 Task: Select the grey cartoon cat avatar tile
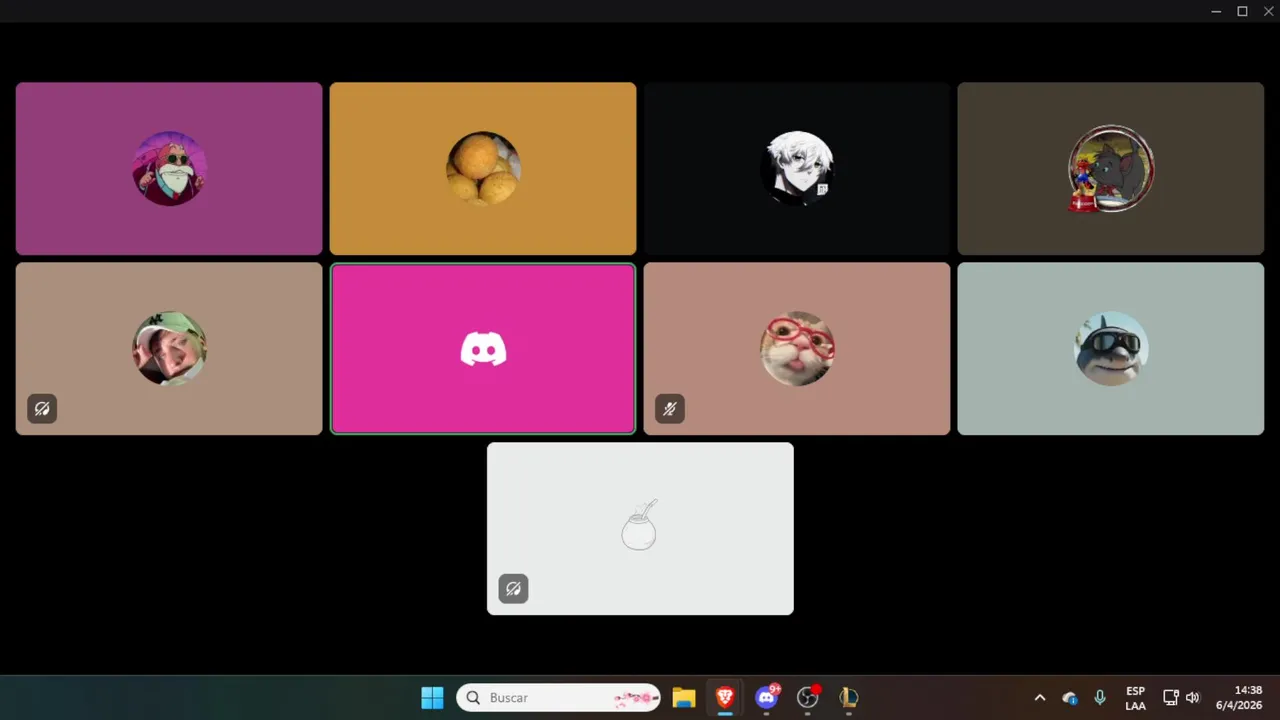(x=1111, y=168)
